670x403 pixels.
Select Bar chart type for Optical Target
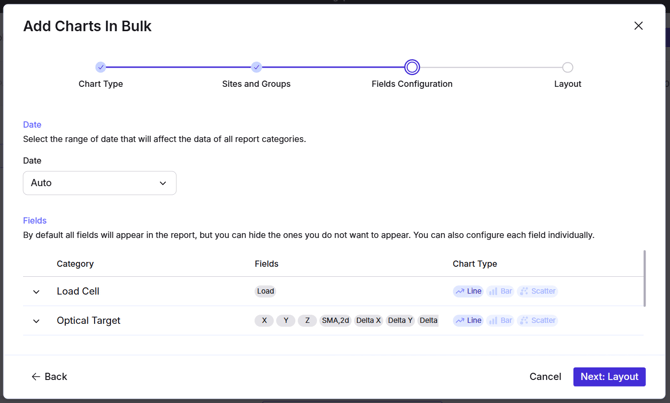(x=500, y=321)
